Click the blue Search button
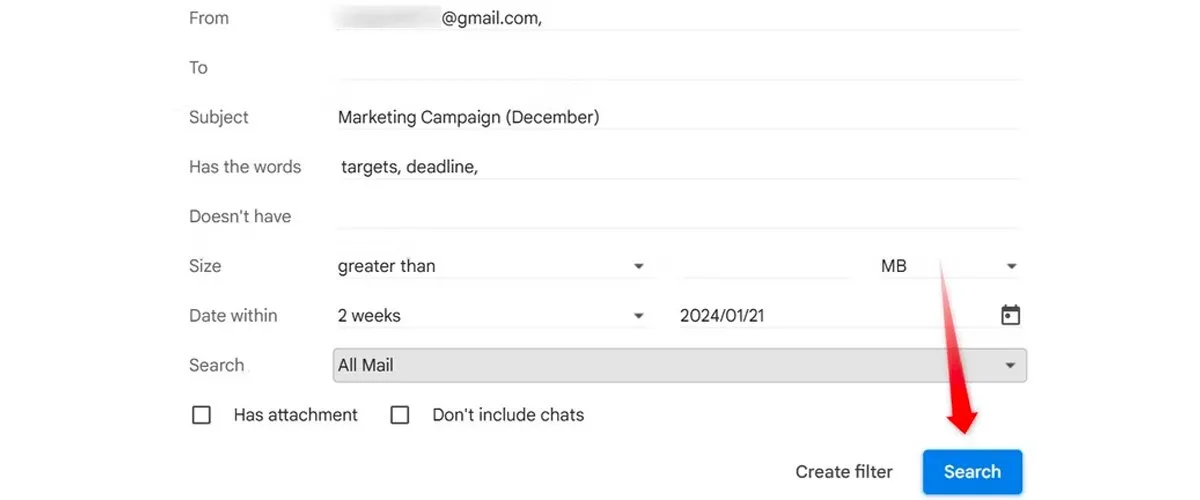Viewport: 1200px width, 500px height. tap(972, 472)
